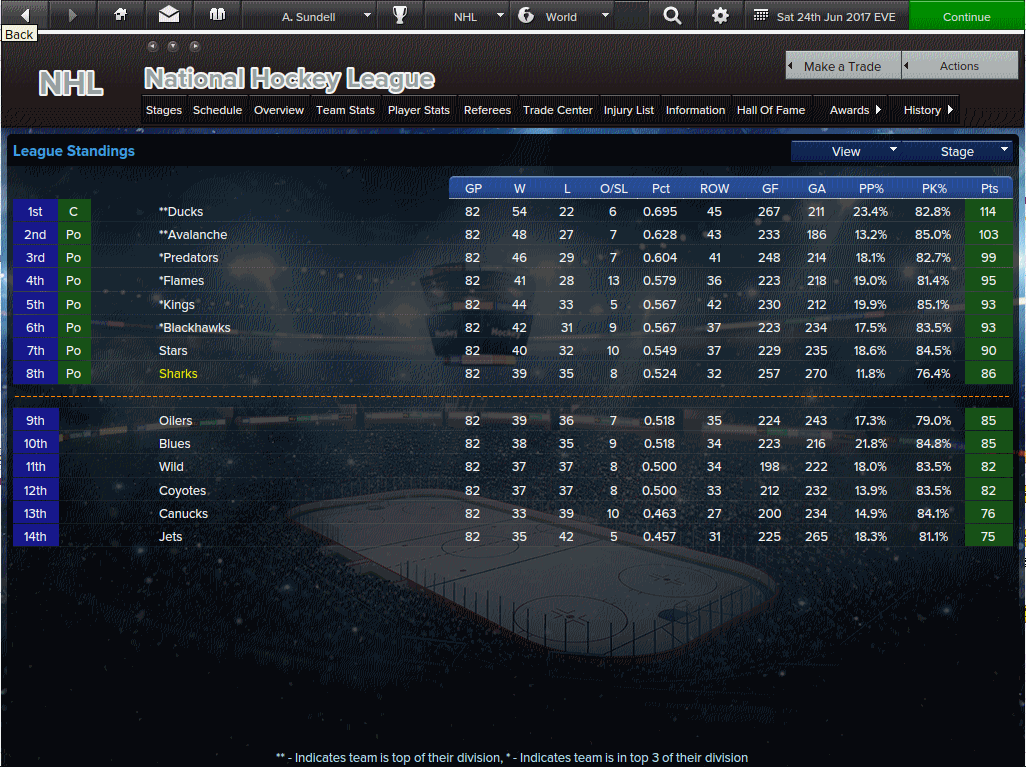1026x767 pixels.
Task: Sort by the W column header
Action: click(520, 188)
